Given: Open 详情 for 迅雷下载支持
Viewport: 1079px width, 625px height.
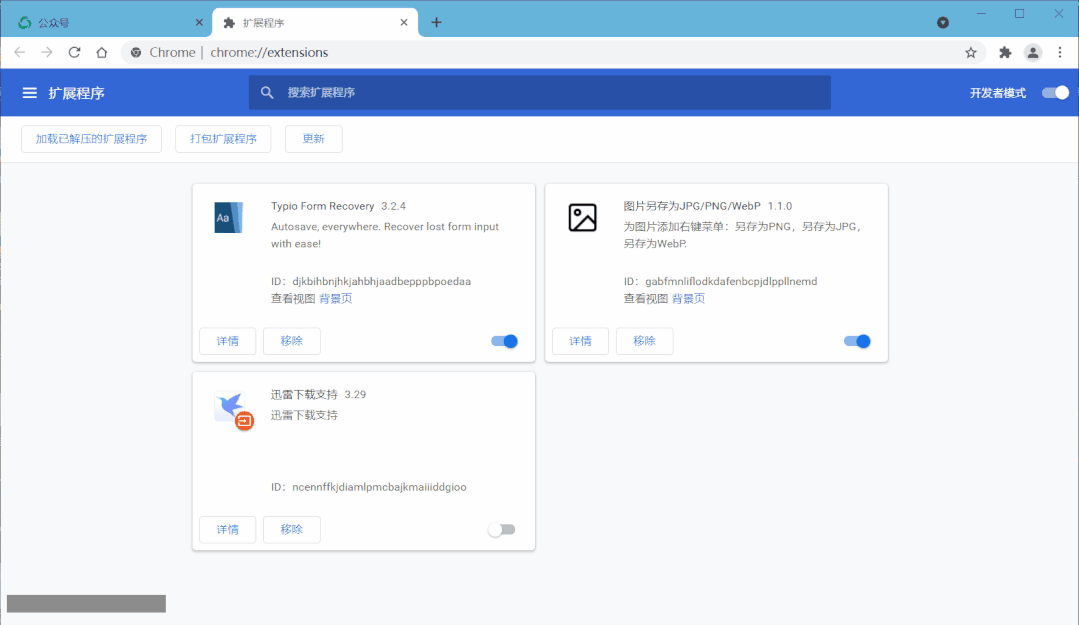Looking at the screenshot, I should pos(228,529).
